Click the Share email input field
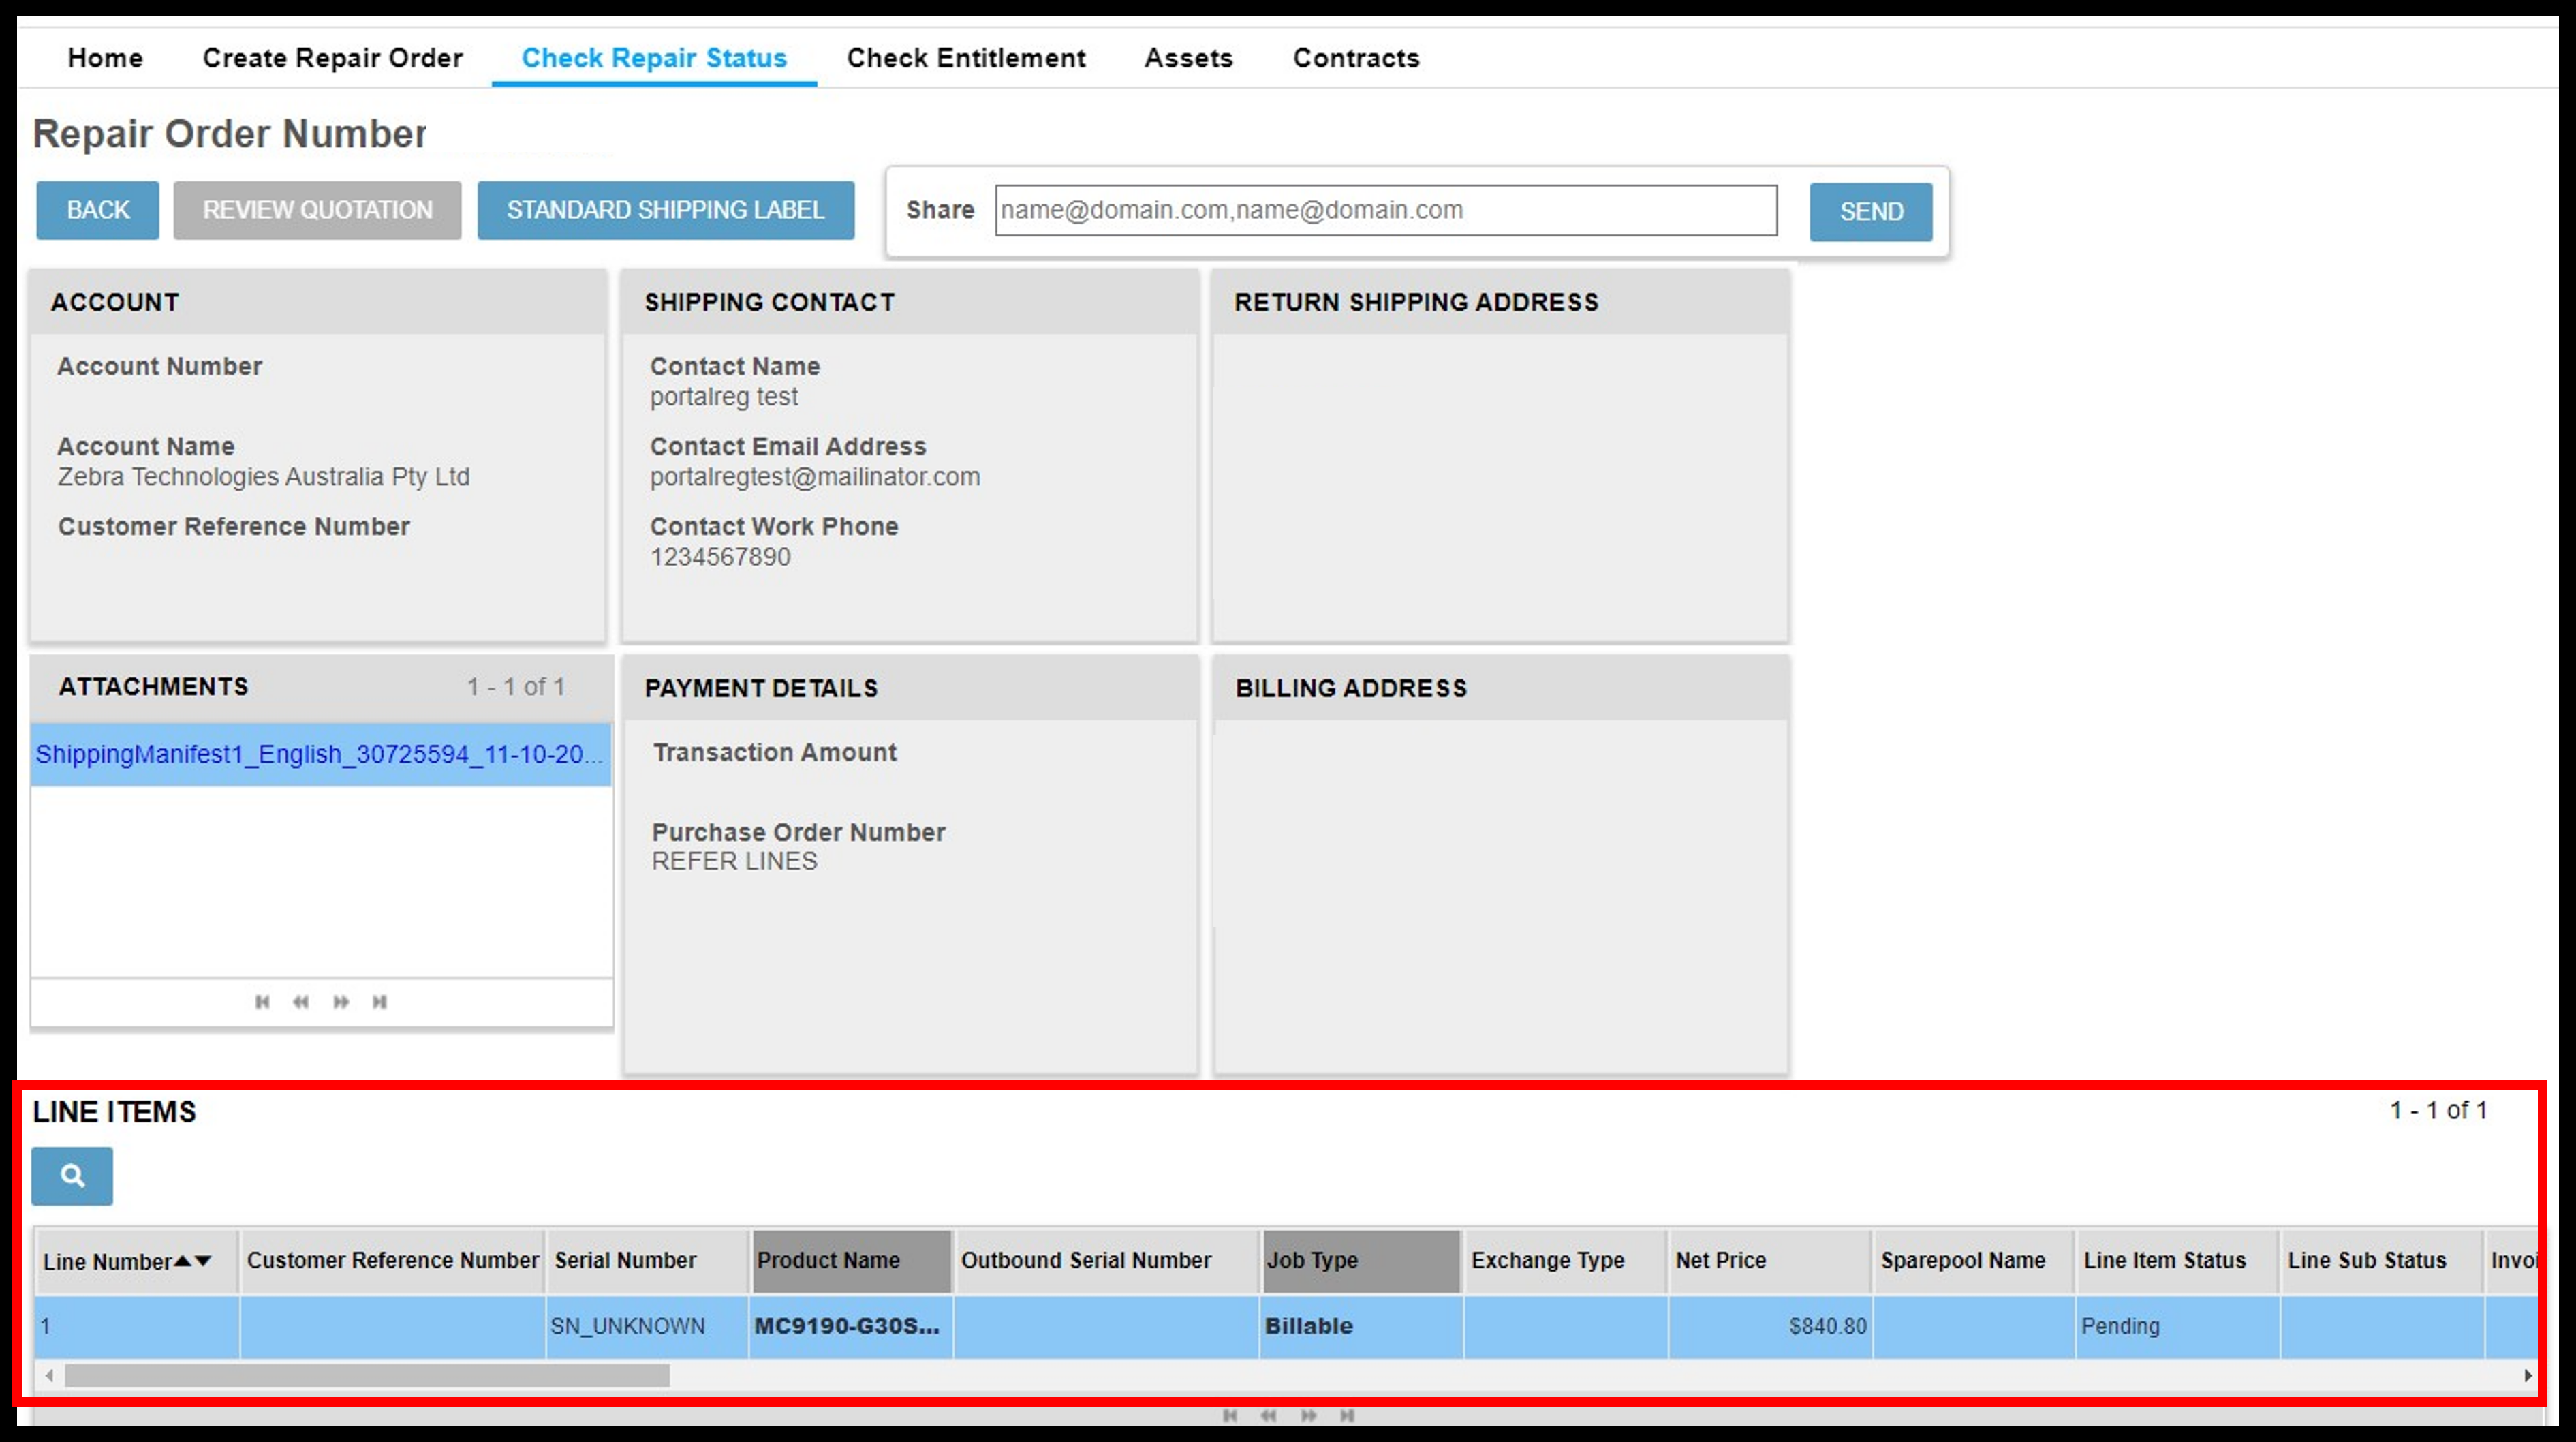Screen dimensions: 2576x1442 [1389, 211]
